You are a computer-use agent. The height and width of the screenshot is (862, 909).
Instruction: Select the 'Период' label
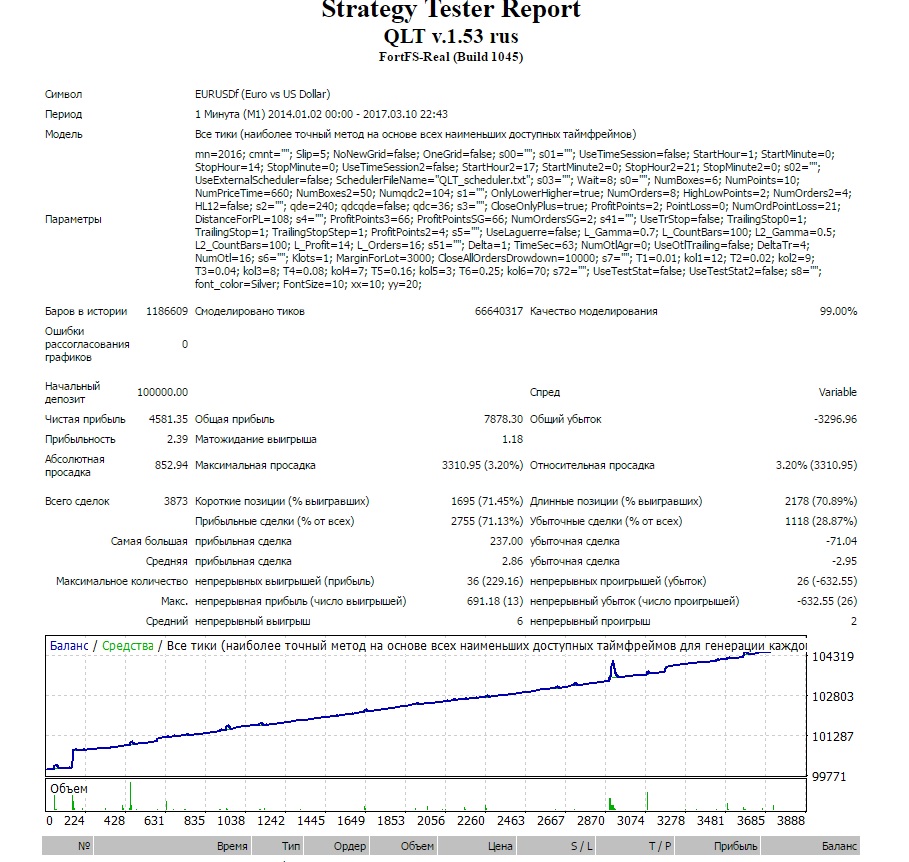click(x=64, y=114)
